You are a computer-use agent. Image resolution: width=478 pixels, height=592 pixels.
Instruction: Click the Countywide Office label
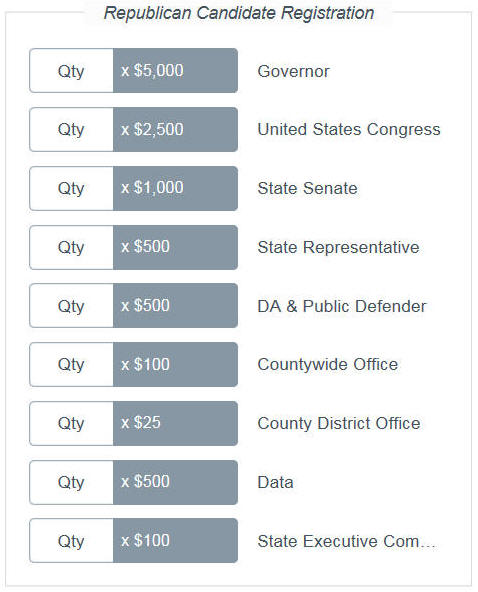tap(327, 365)
